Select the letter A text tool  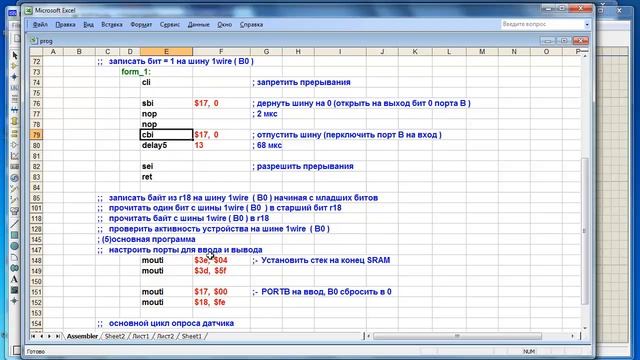[15, 279]
